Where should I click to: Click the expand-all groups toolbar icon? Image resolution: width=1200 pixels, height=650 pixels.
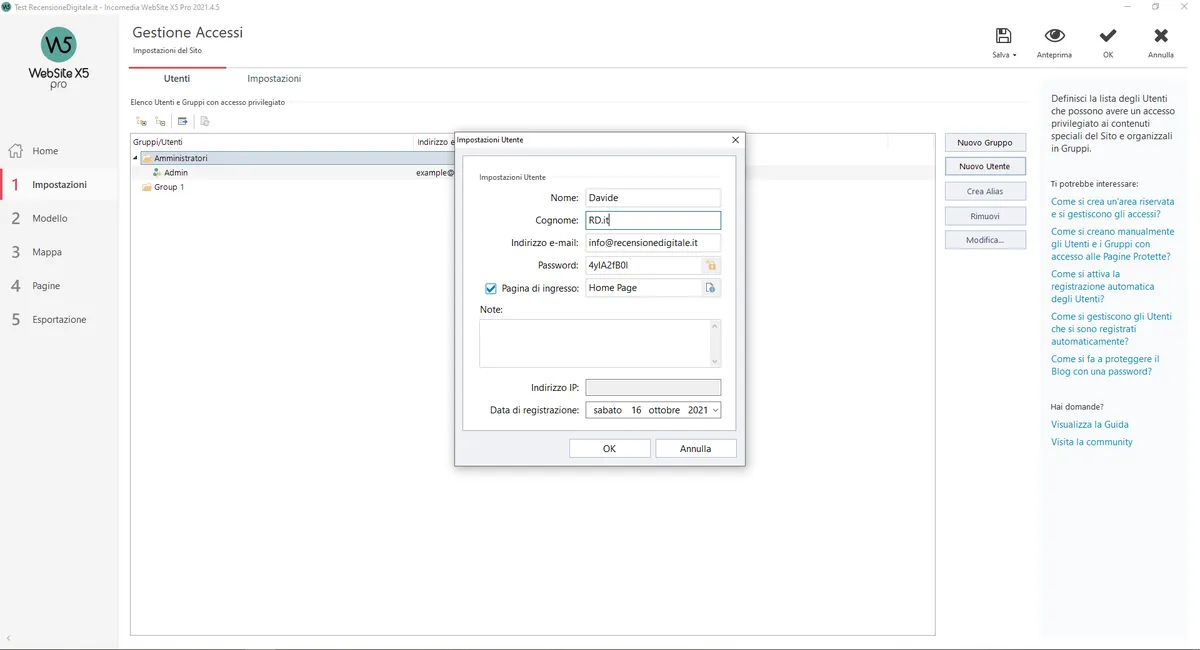point(141,122)
